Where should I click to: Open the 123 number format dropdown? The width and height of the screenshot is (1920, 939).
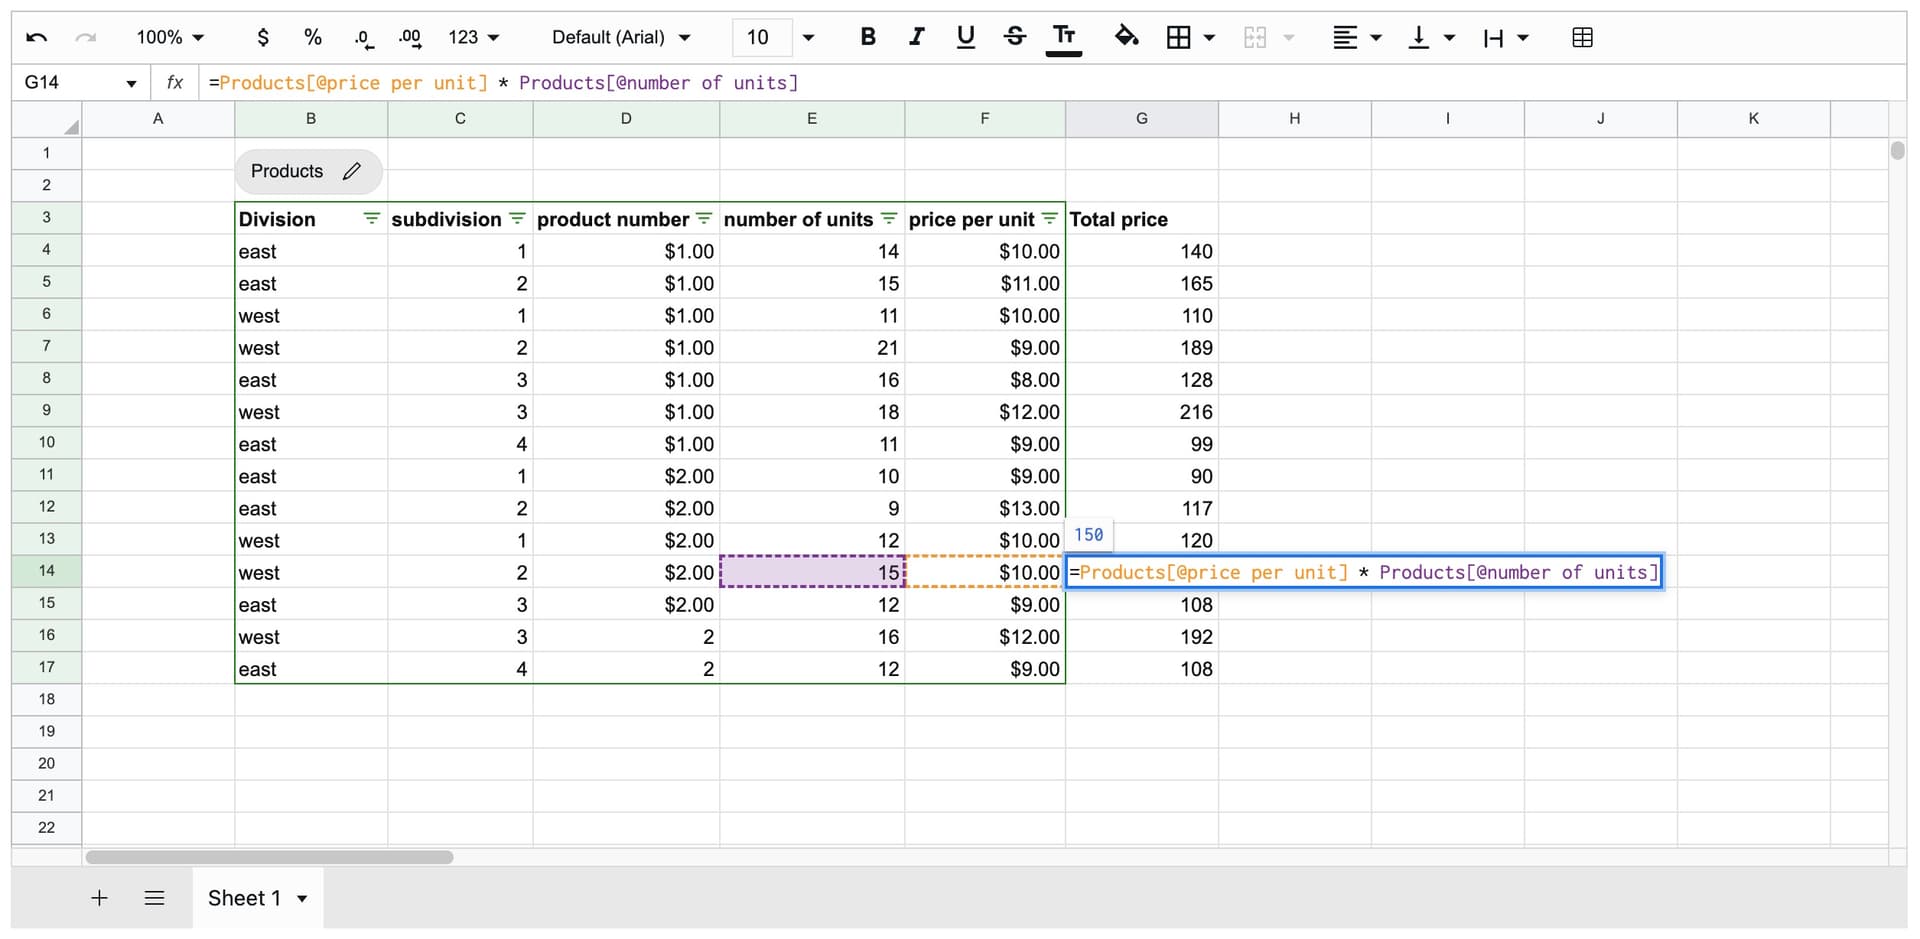473,38
